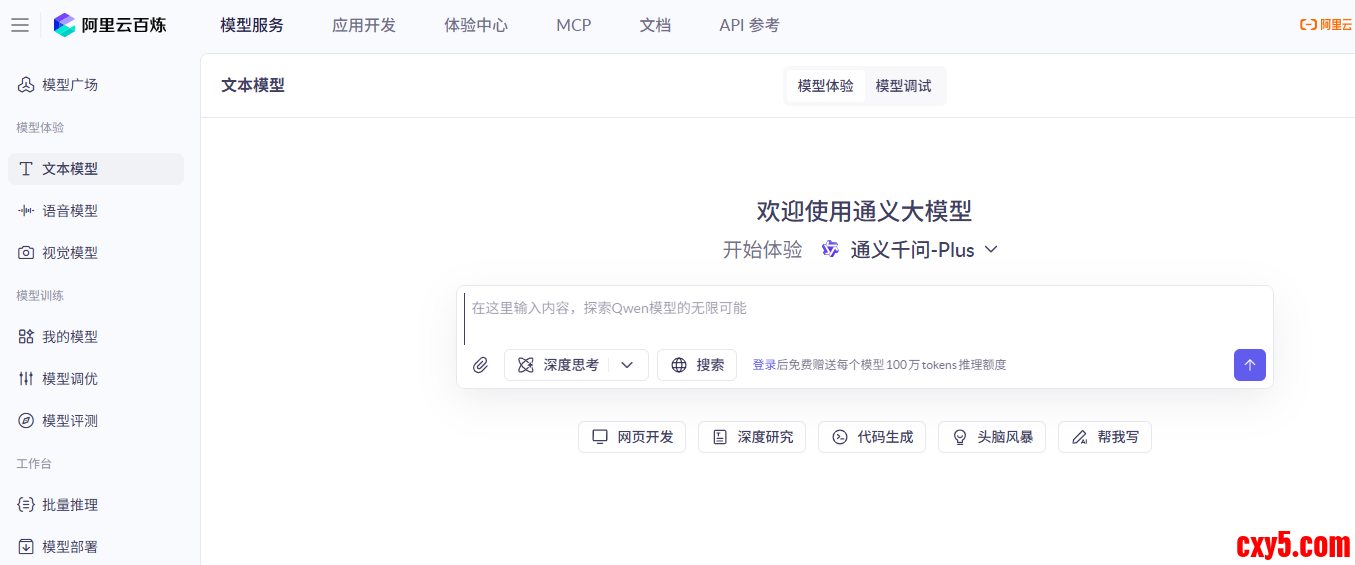1355x565 pixels.
Task: Click the 文本模型 T icon
Action: tap(26, 169)
